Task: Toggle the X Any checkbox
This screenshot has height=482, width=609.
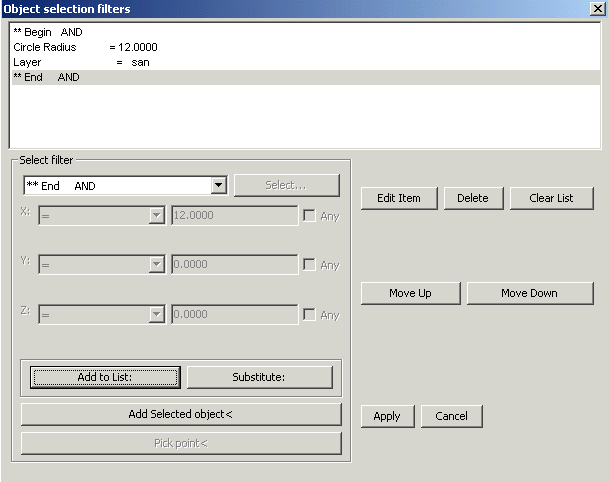Action: [310, 216]
